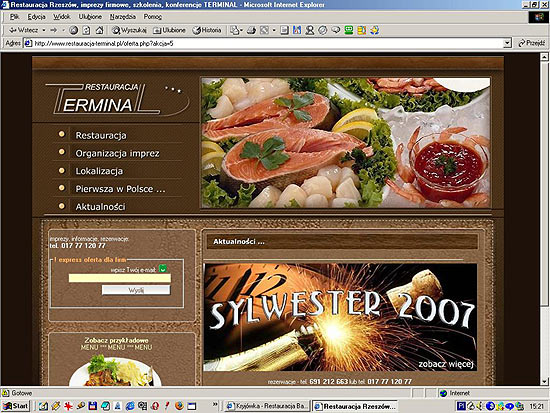Click the Stop loading icon
The height and width of the screenshot is (413, 550).
click(74, 30)
